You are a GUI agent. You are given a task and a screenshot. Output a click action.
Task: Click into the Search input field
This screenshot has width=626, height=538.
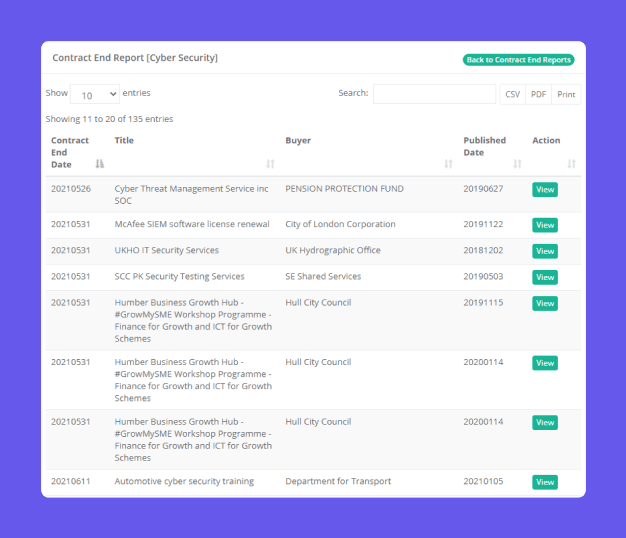434,94
